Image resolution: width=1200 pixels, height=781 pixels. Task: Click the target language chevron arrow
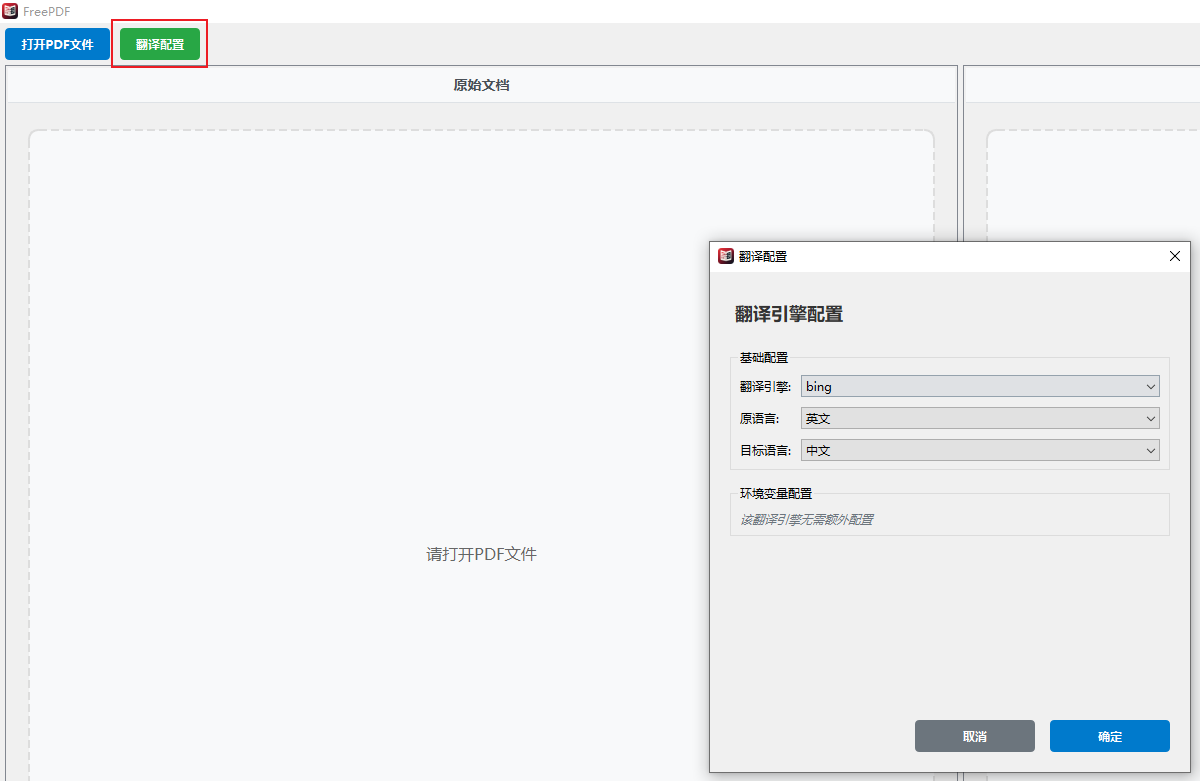coord(1150,450)
